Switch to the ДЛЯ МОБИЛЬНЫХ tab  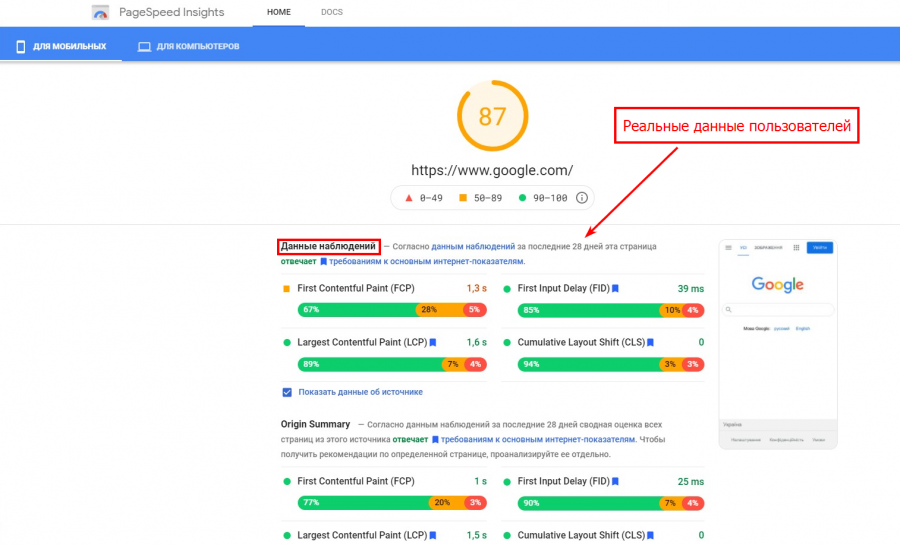[61, 46]
